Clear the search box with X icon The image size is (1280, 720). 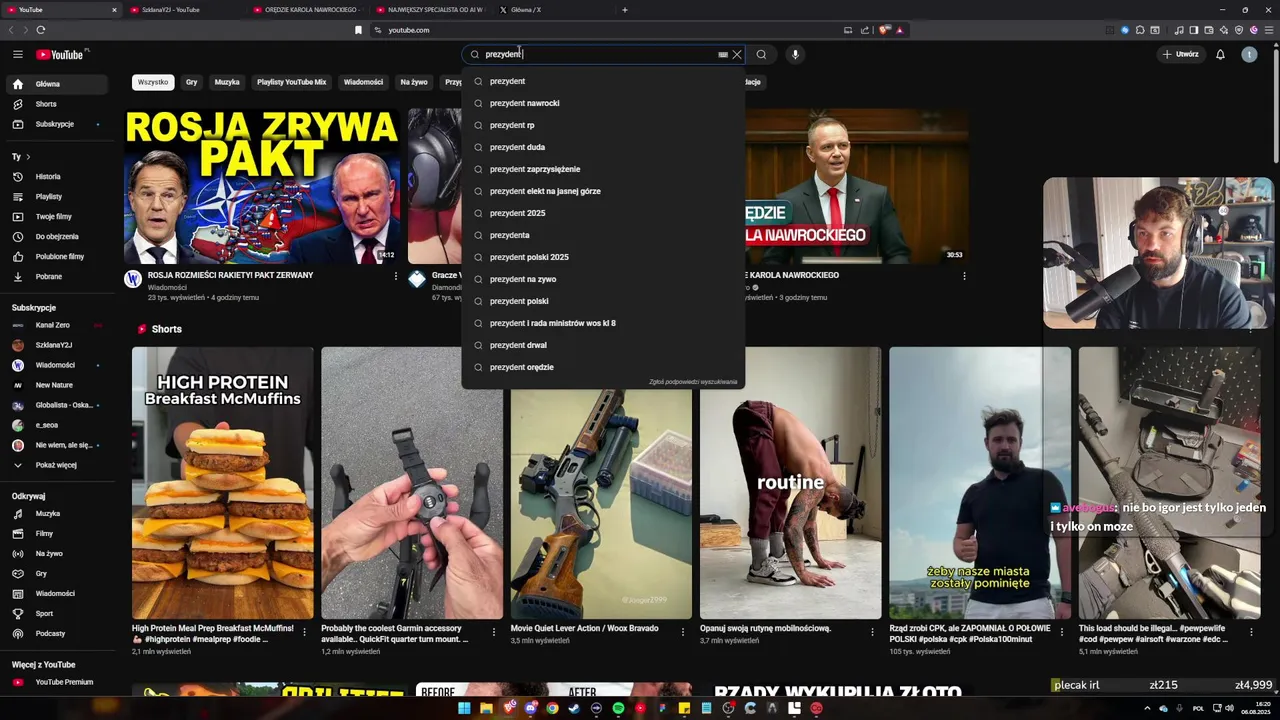[737, 54]
